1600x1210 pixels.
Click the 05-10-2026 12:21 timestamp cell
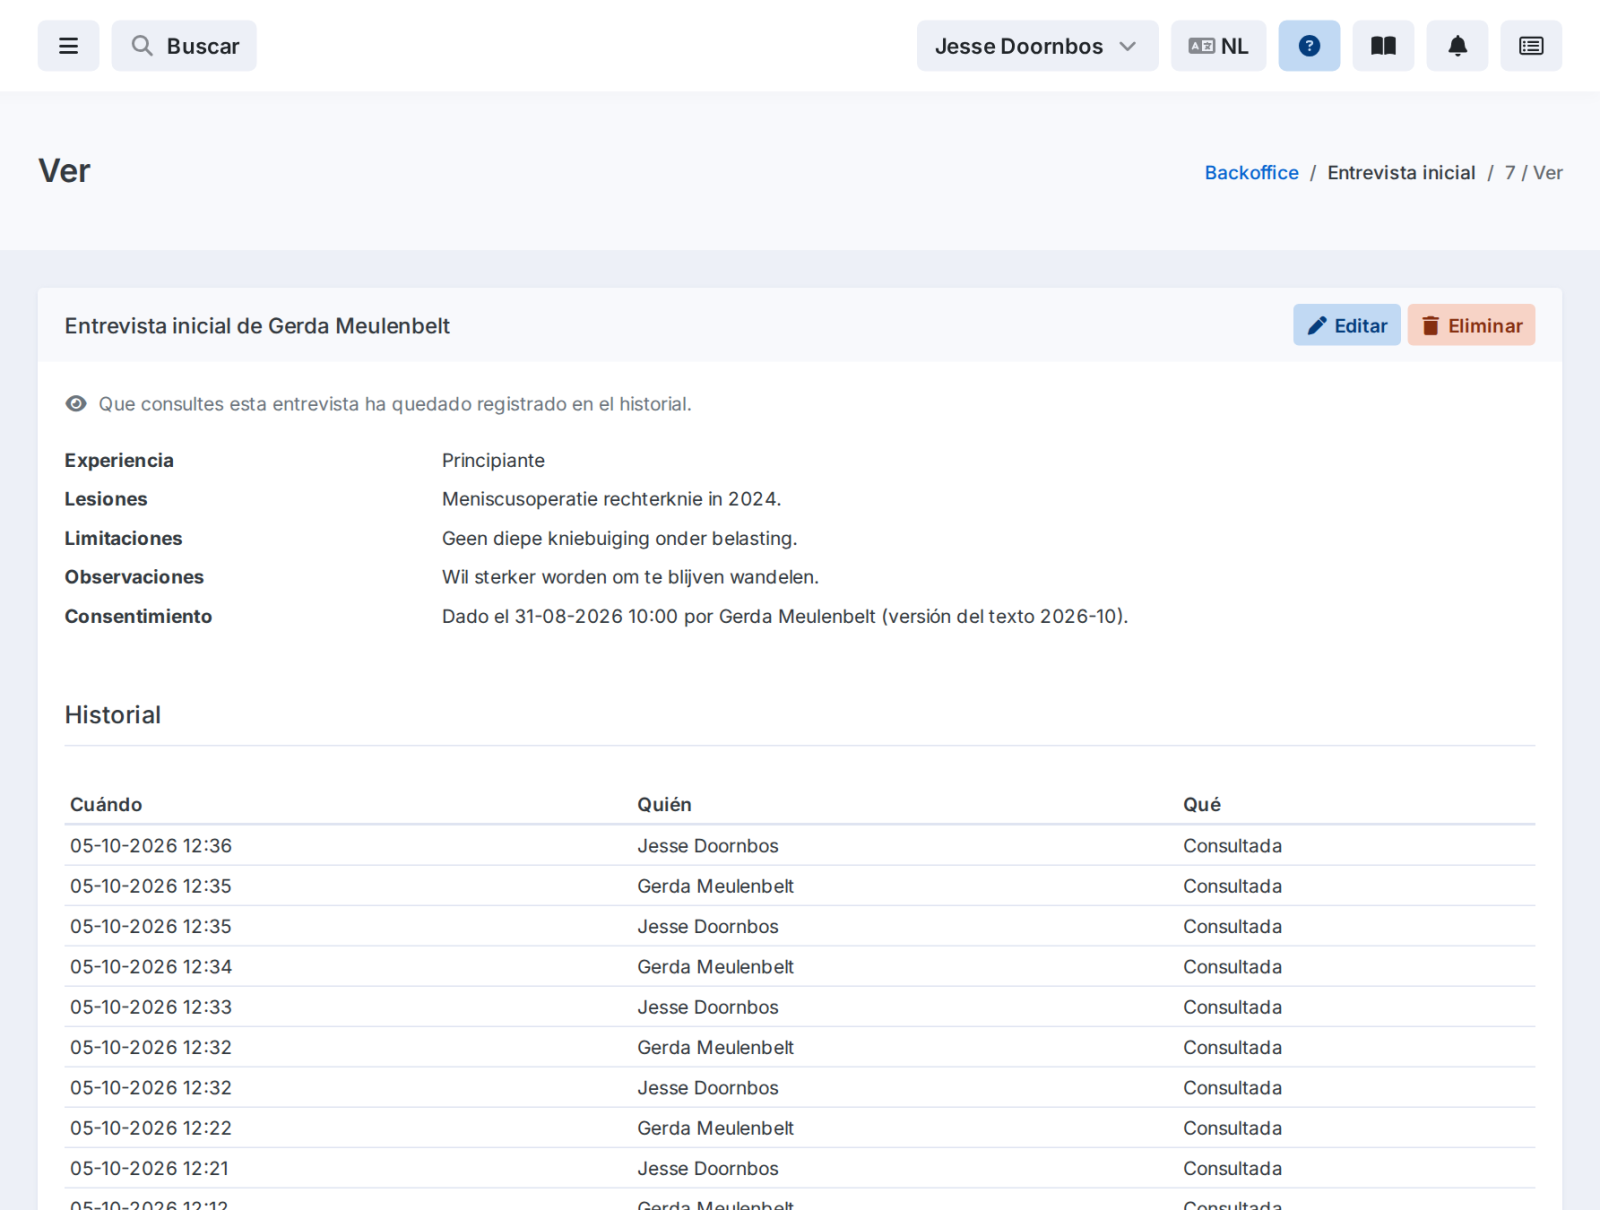pyautogui.click(x=149, y=1169)
